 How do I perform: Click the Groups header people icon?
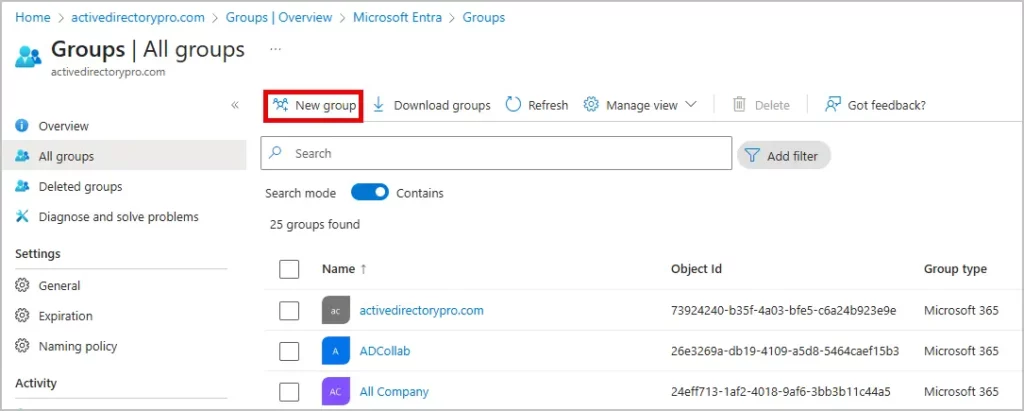[28, 57]
